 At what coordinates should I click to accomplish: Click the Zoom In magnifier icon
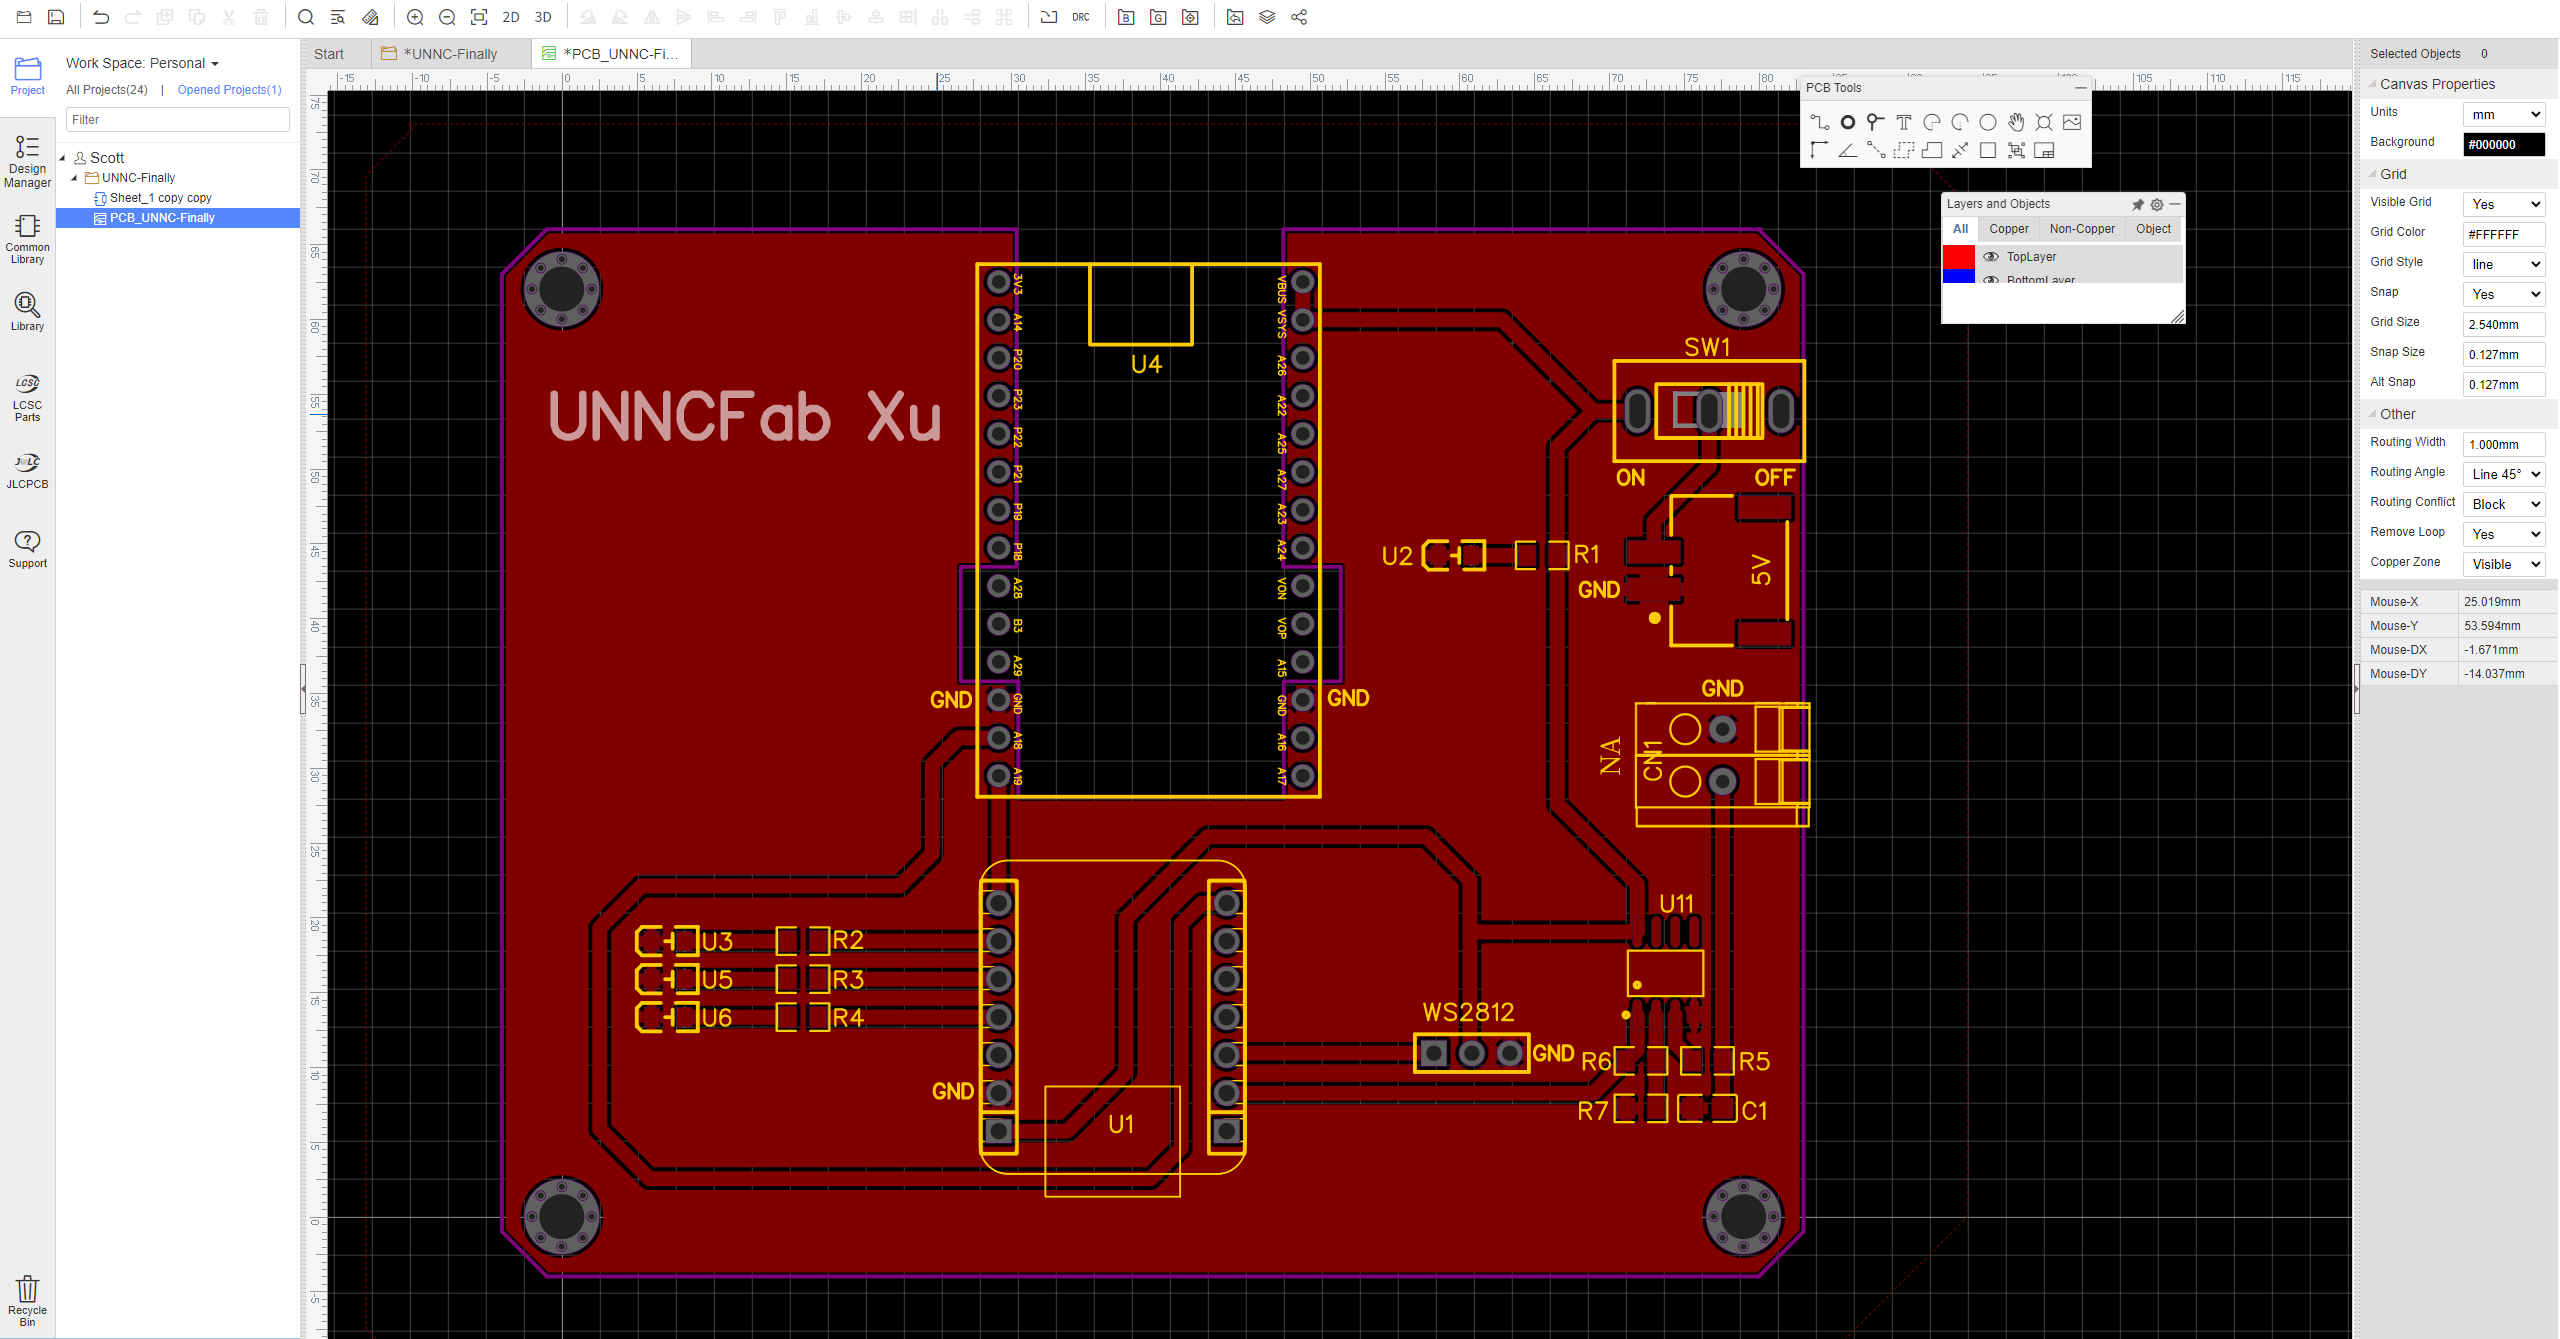tap(415, 17)
